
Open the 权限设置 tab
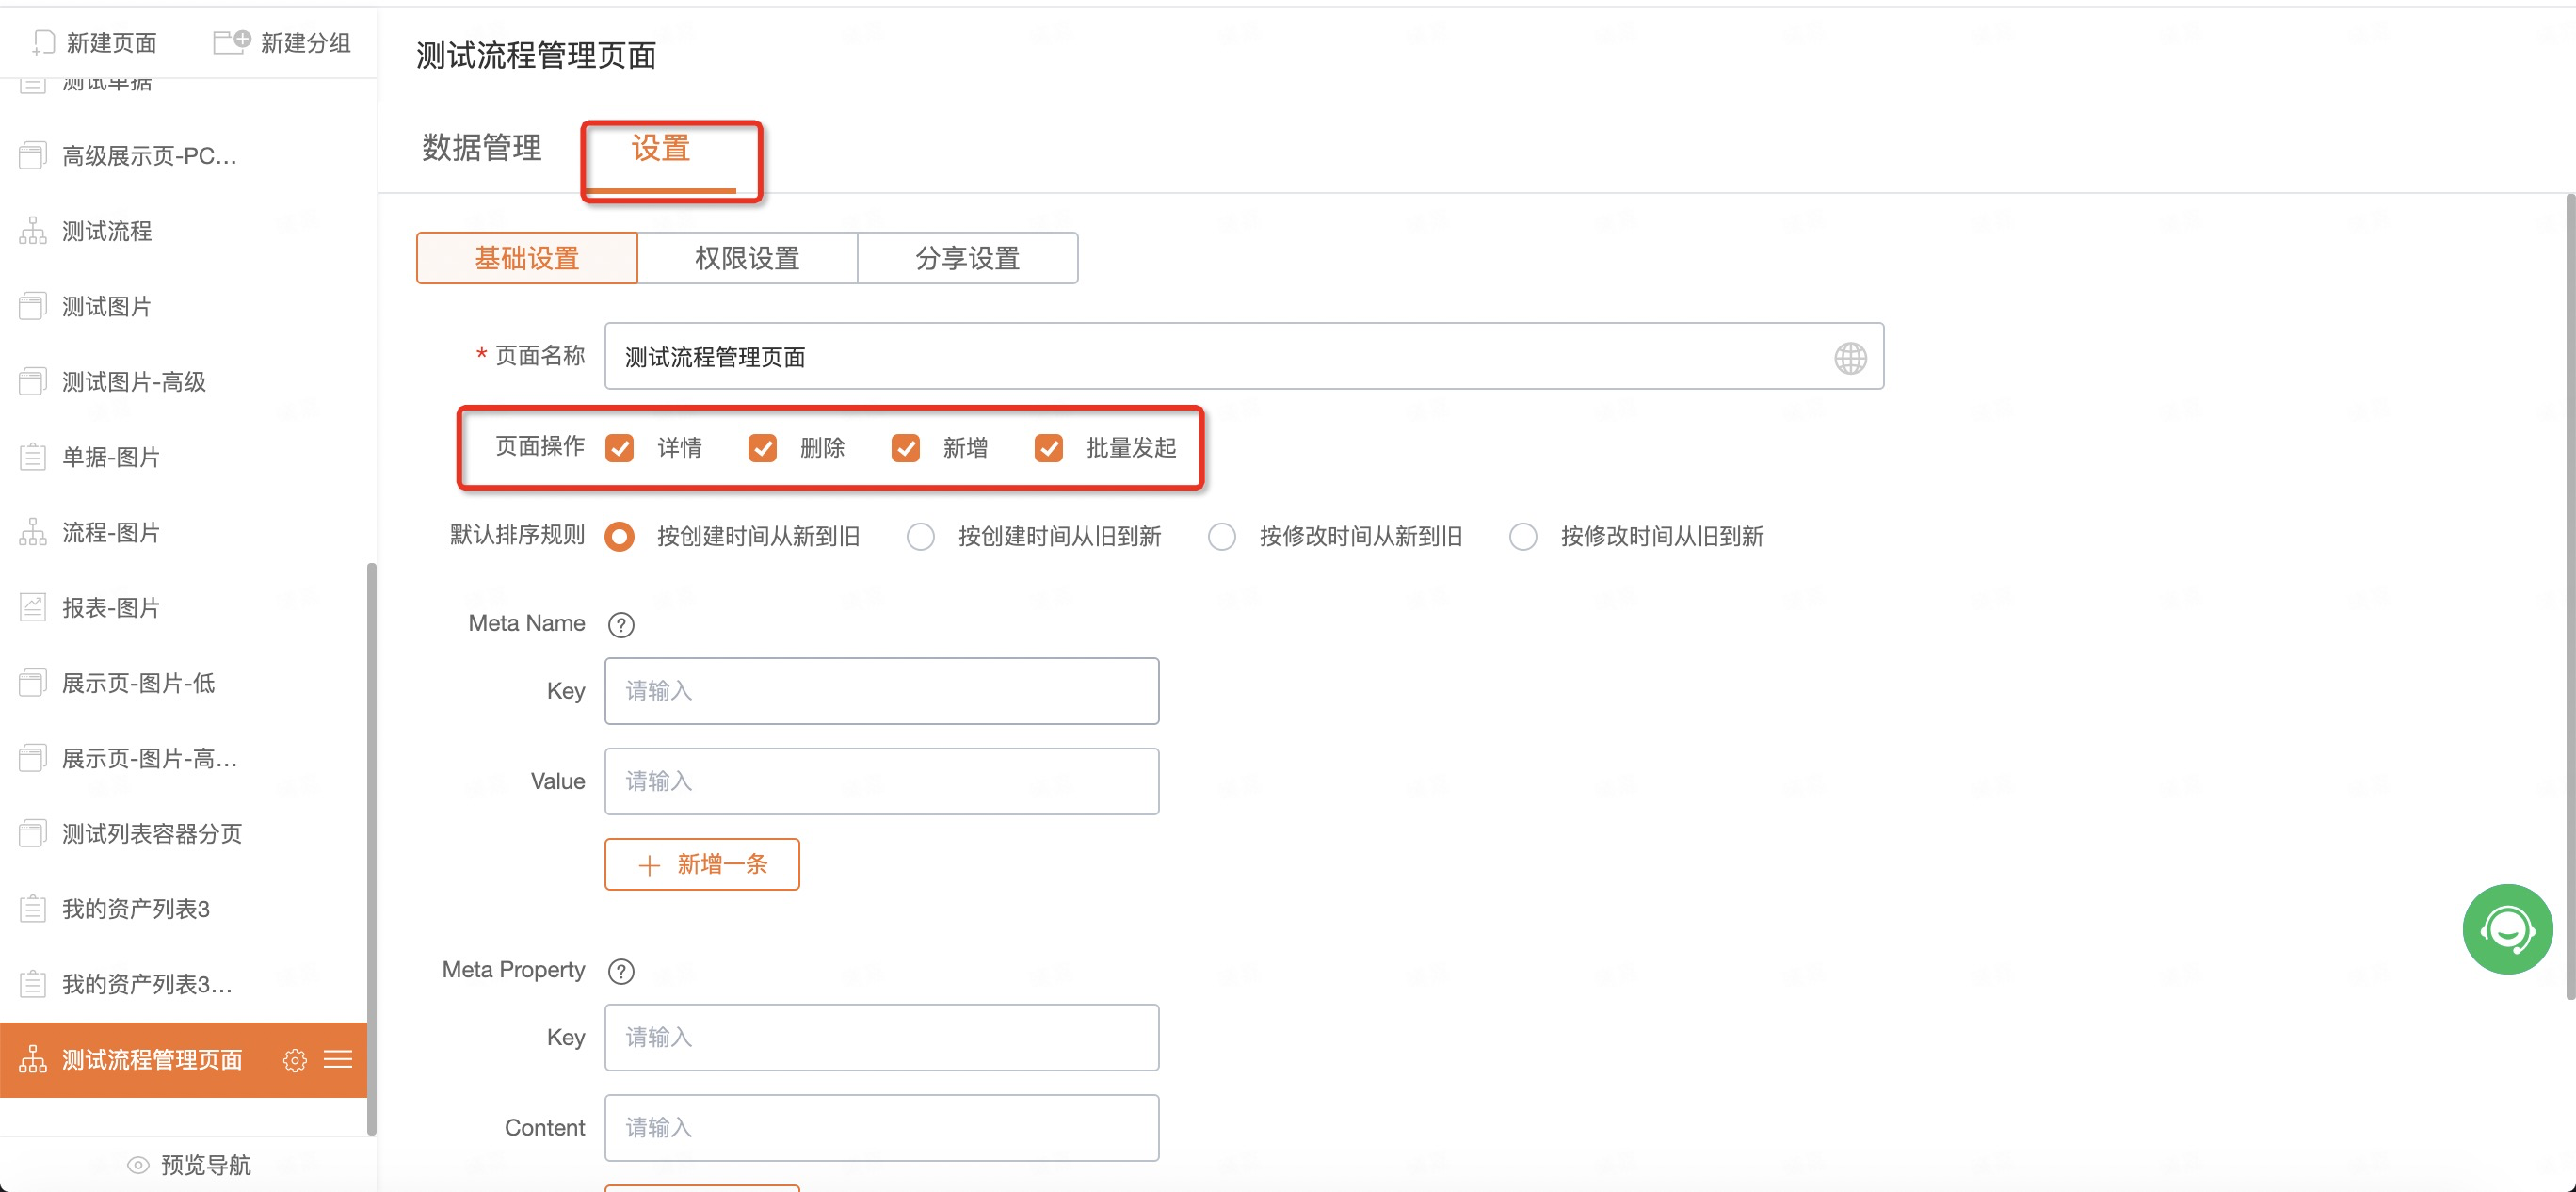pyautogui.click(x=747, y=258)
